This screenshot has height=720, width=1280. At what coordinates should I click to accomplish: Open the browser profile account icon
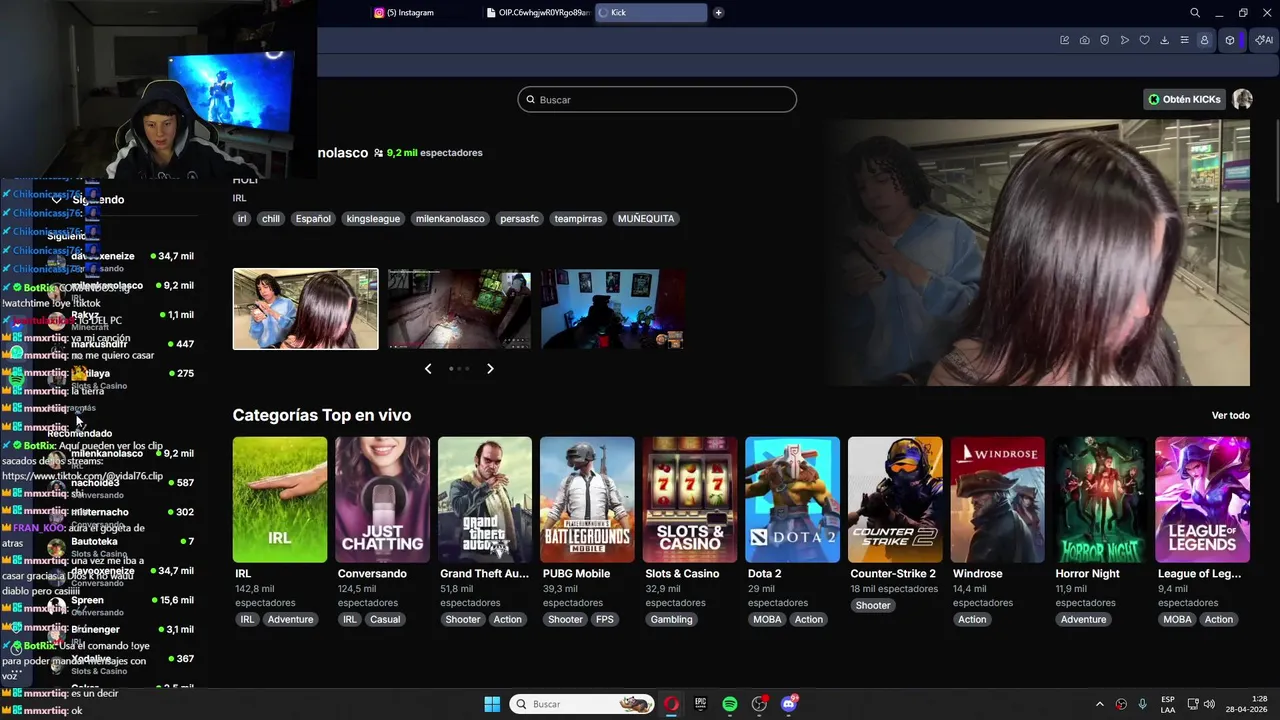(1205, 40)
